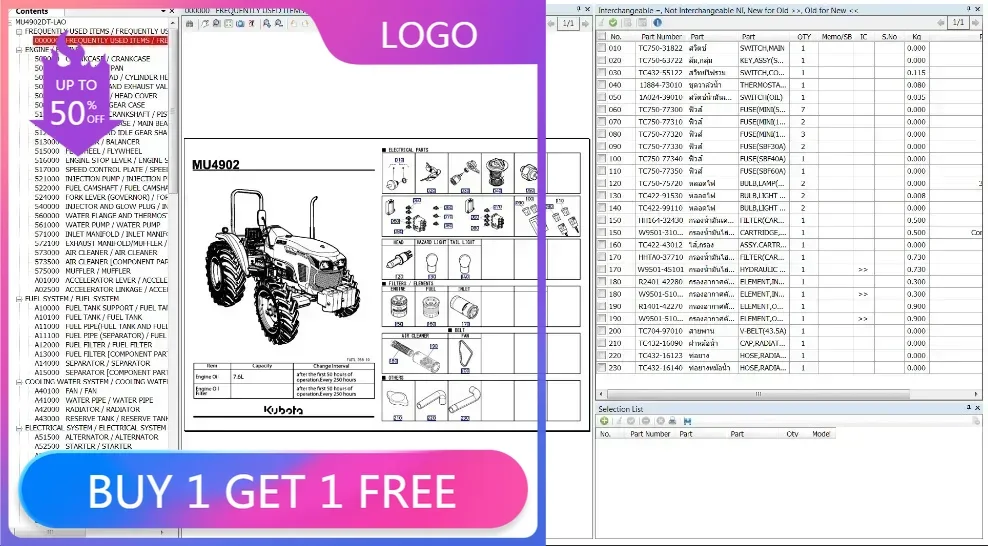Click the Contents tree vertical scrollbar
This screenshot has width=988, height=546.
coord(173,113)
